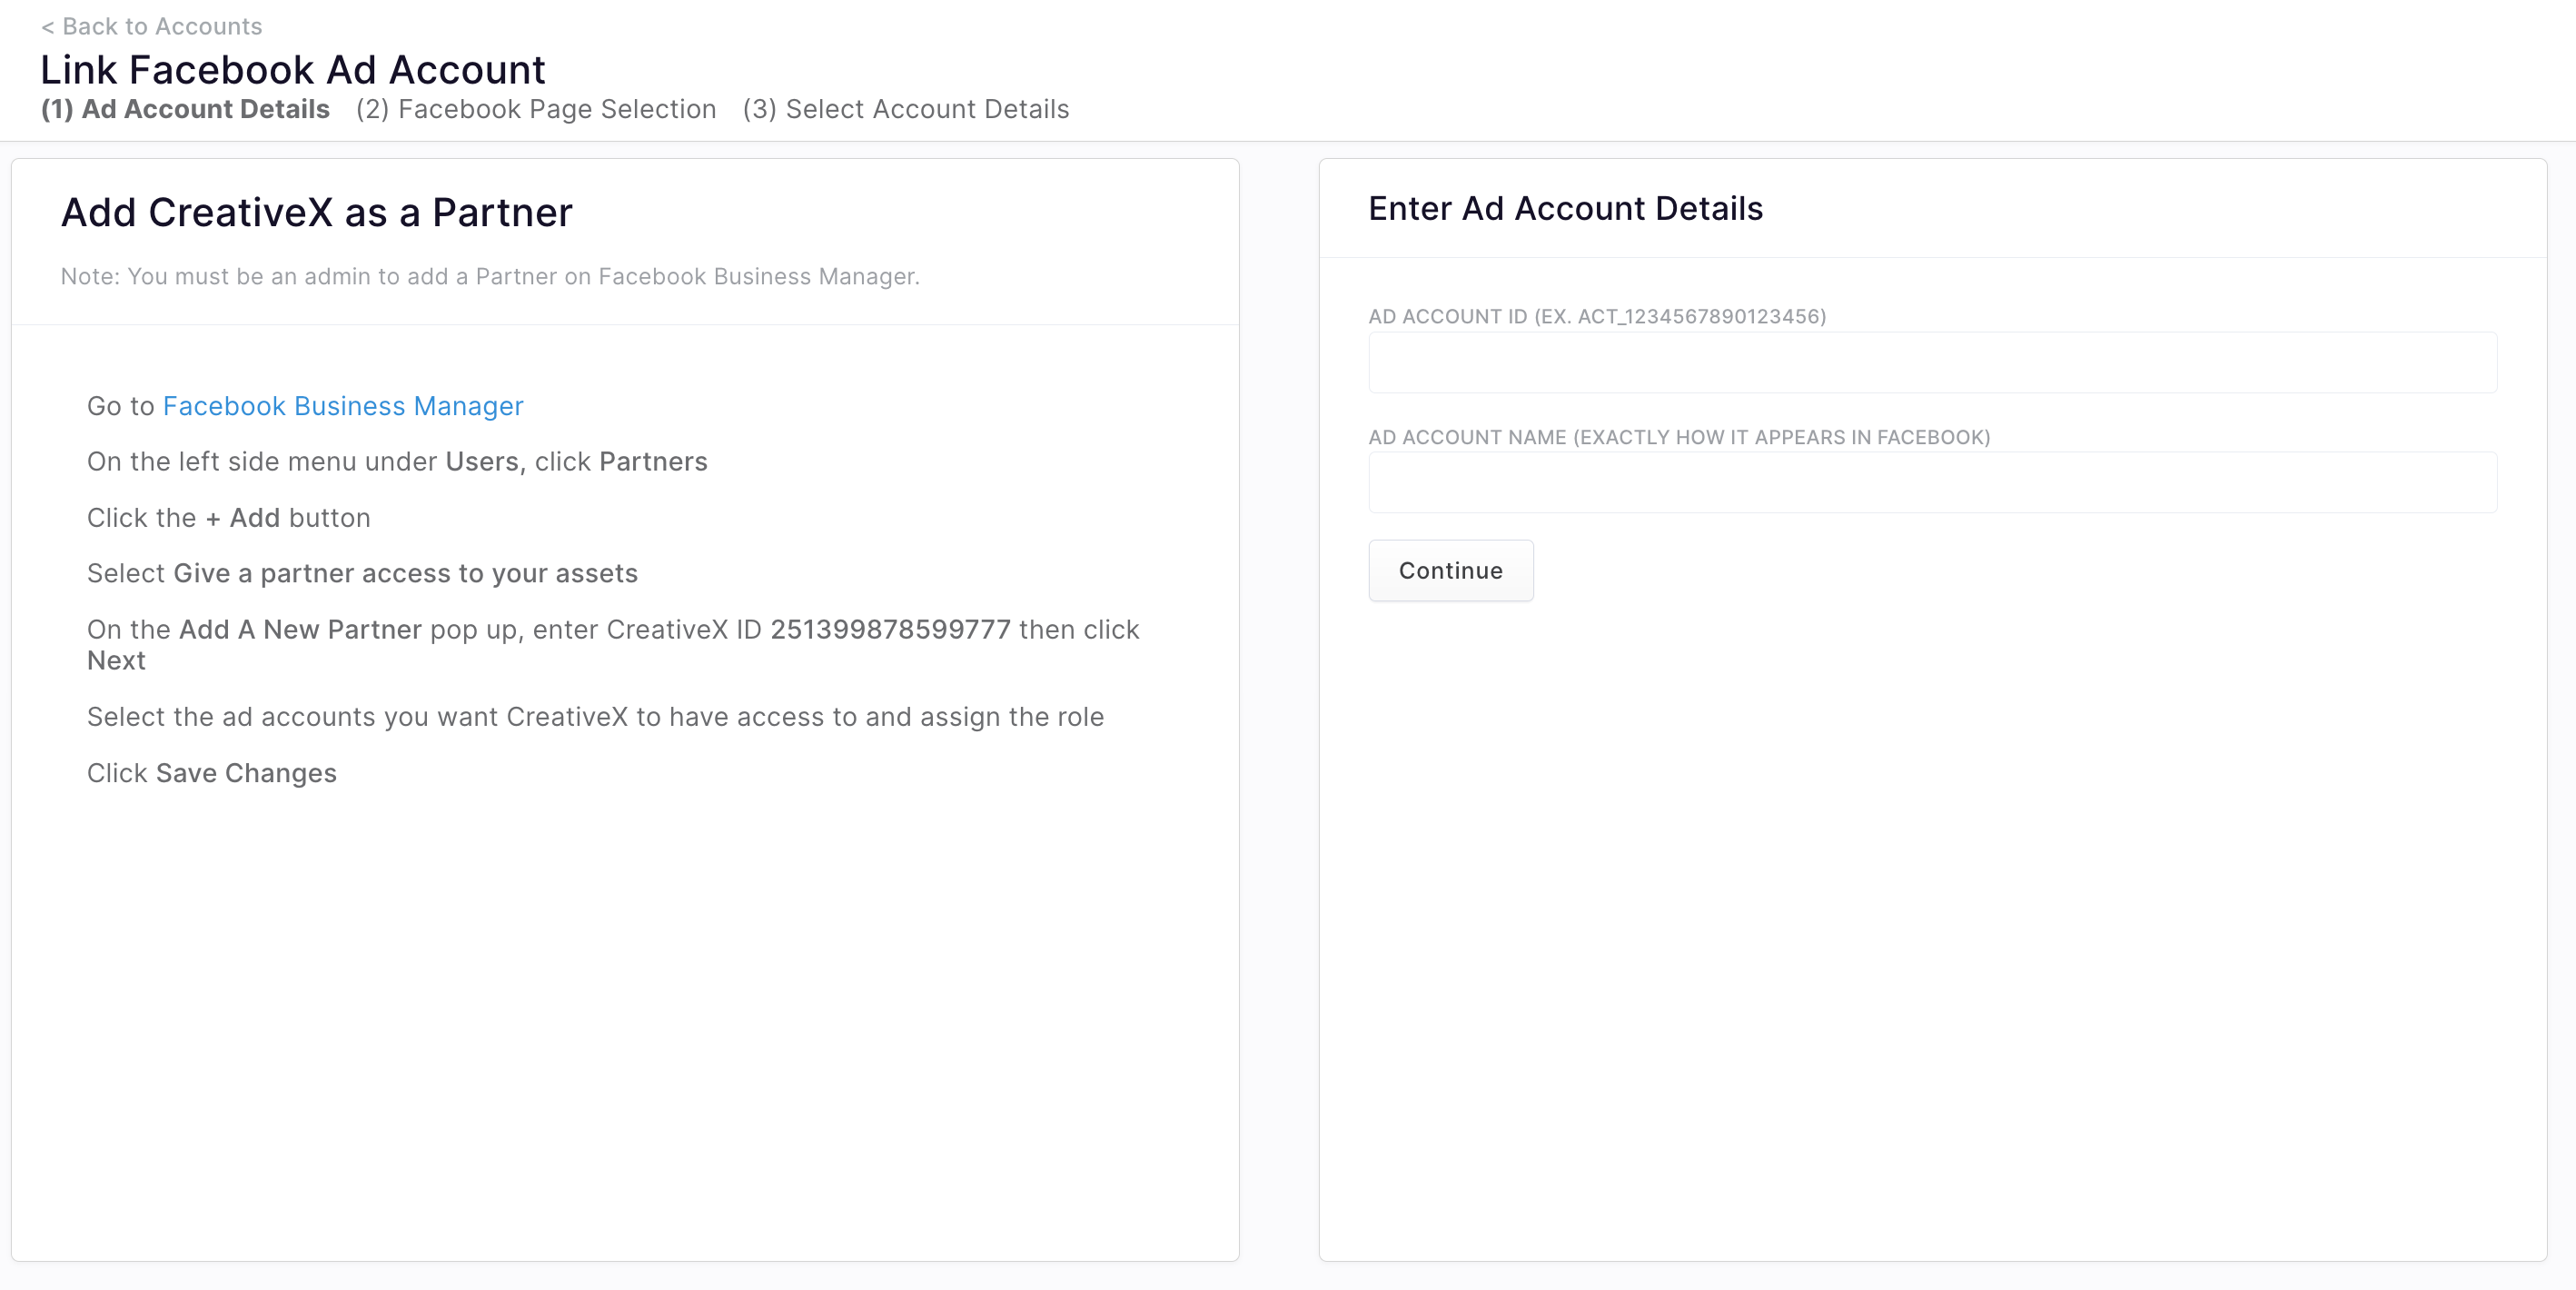Viewport: 2576px width, 1290px height.
Task: Go back via the Back to Accounts link
Action: tap(152, 26)
